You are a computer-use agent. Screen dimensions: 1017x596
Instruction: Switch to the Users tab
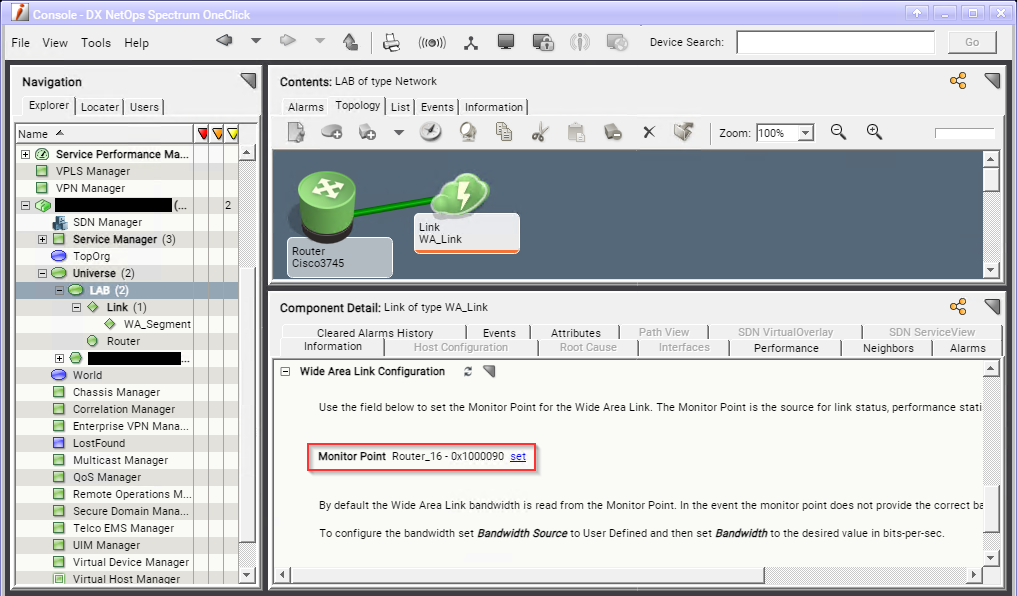tap(144, 107)
